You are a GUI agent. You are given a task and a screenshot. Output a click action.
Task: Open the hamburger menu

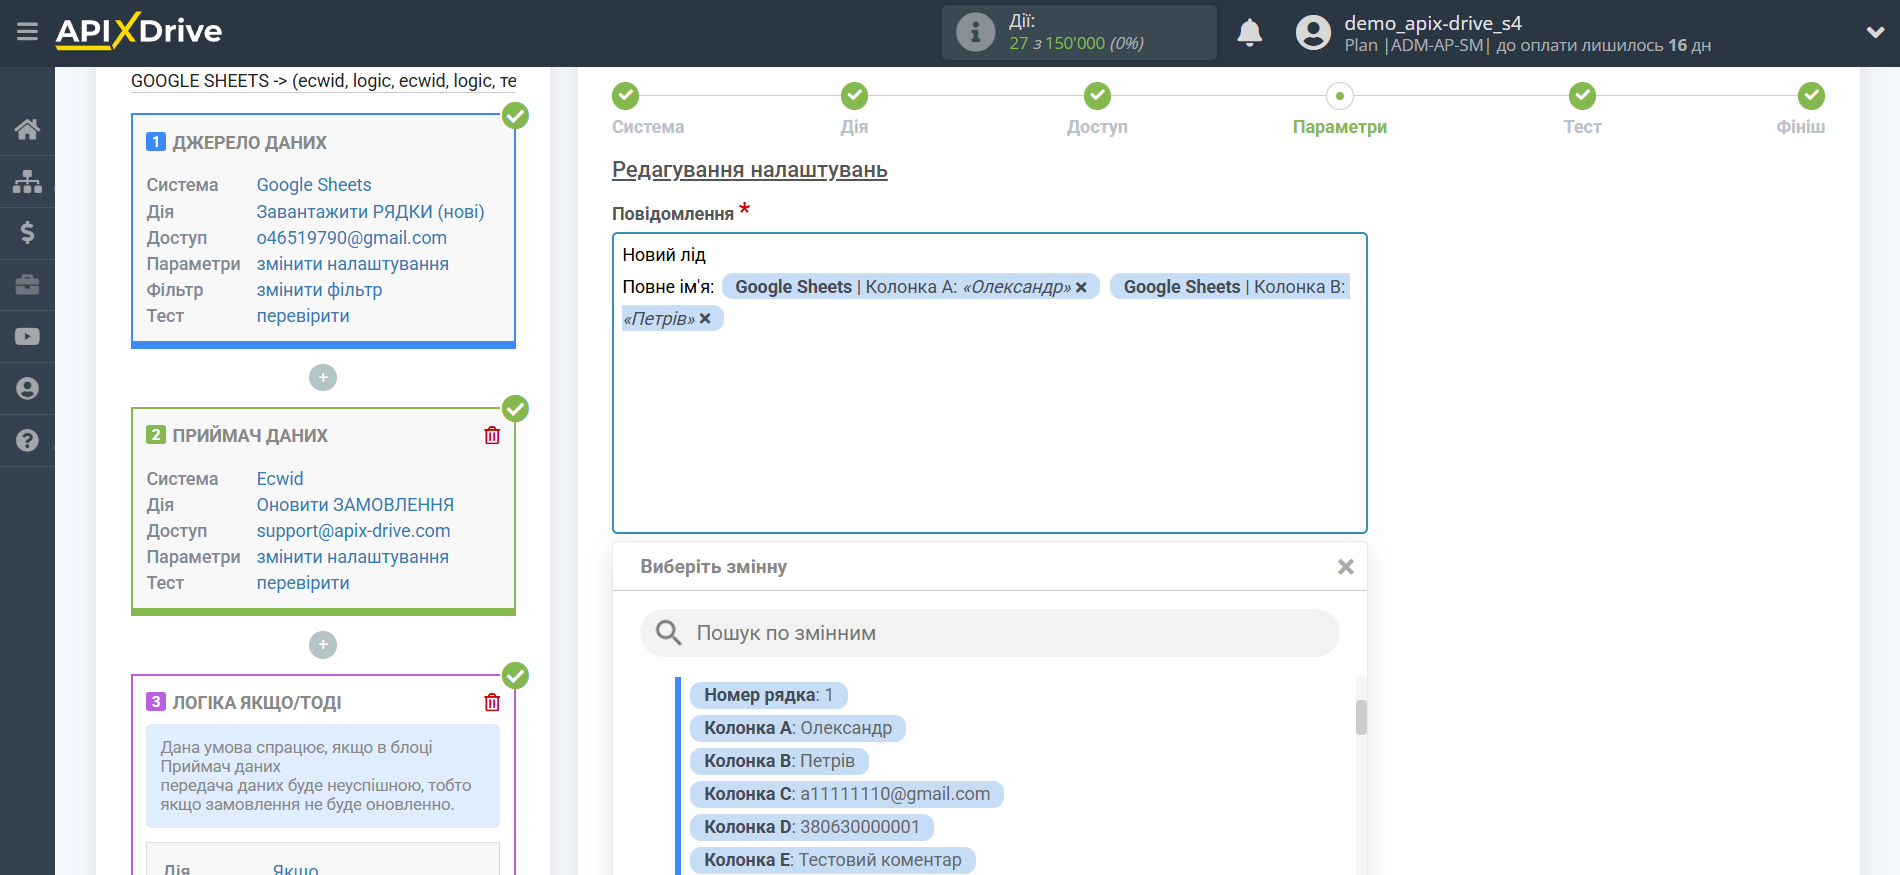pos(27,32)
